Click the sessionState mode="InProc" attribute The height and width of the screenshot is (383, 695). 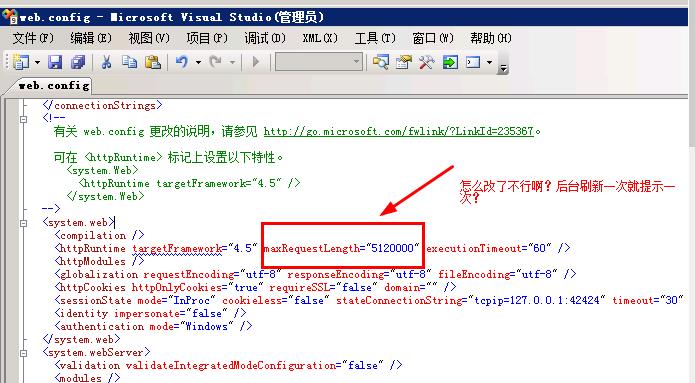[176, 301]
